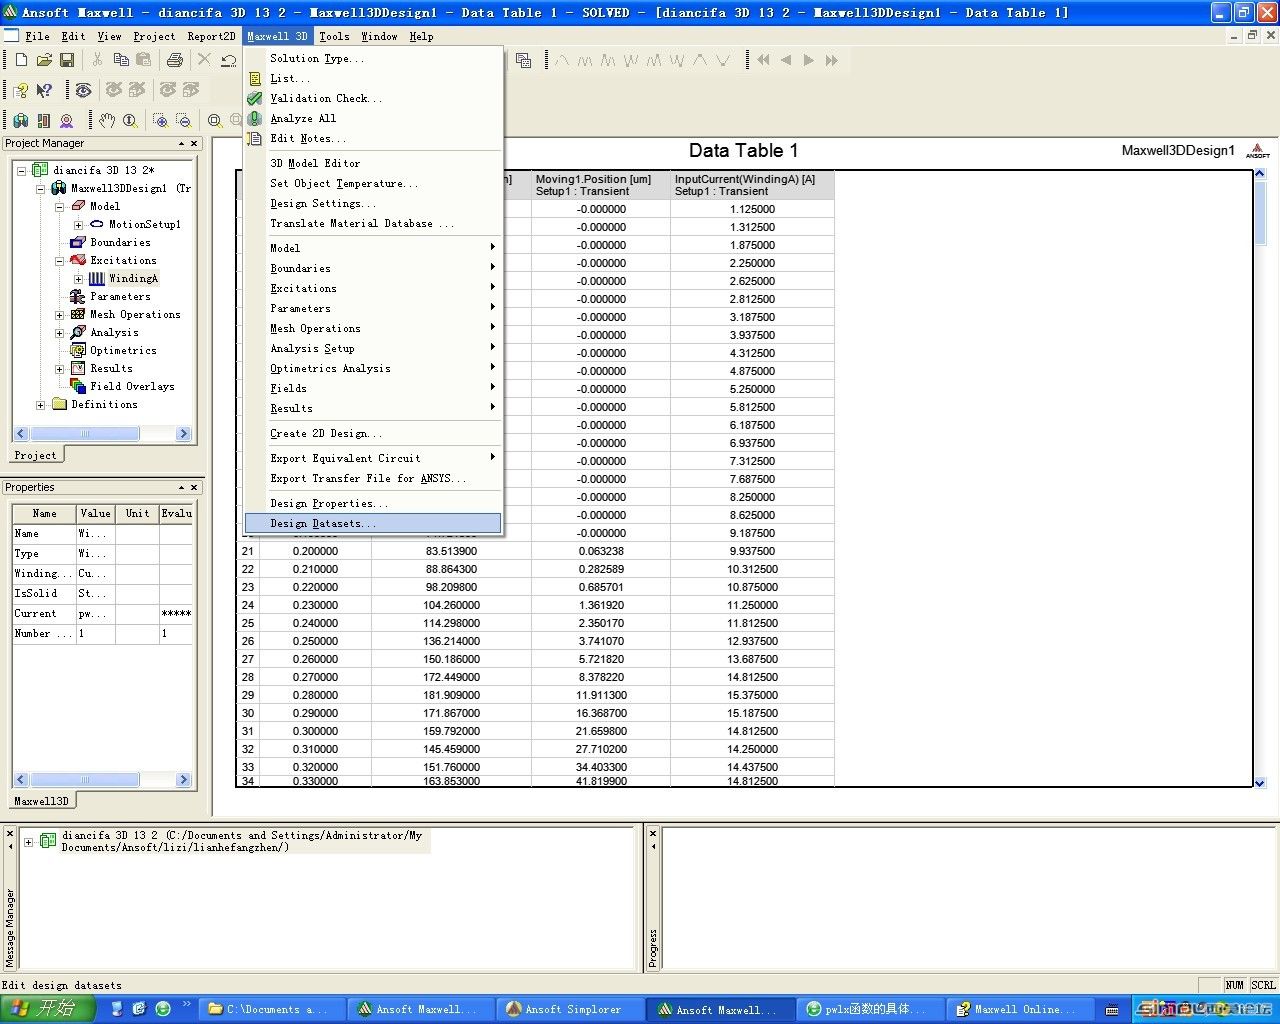The image size is (1280, 1024).
Task: Activate the What's This pointer-help icon
Action: (44, 90)
